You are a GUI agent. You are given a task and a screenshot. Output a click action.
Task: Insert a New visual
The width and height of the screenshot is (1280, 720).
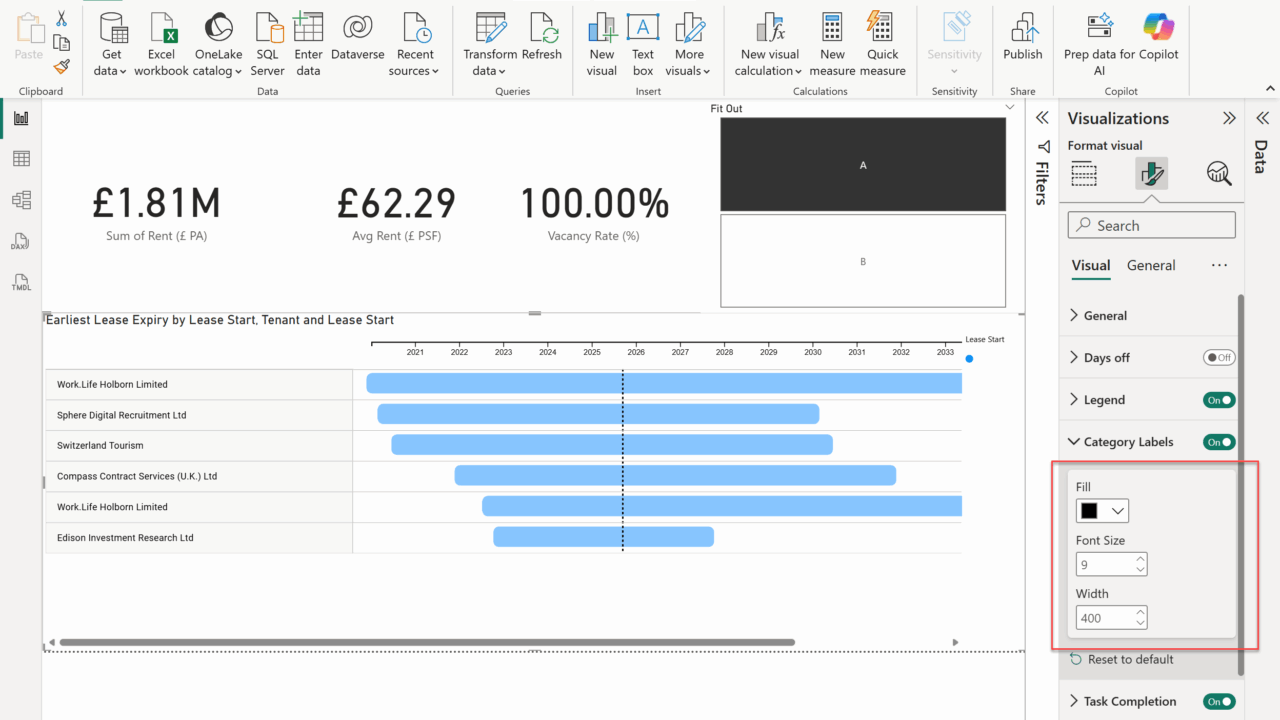point(602,45)
